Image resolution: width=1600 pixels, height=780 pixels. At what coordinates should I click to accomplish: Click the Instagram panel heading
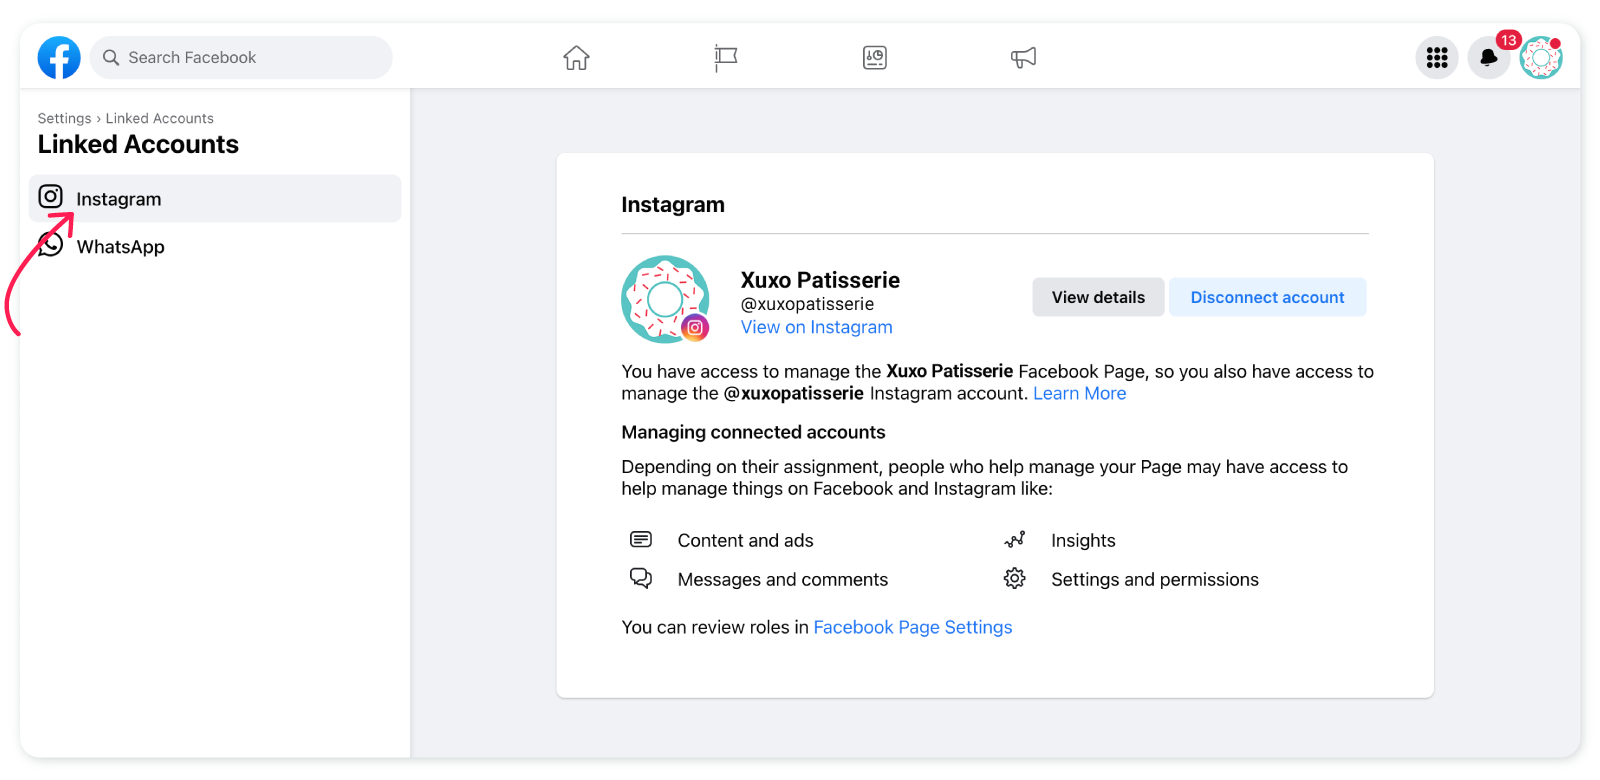[673, 205]
